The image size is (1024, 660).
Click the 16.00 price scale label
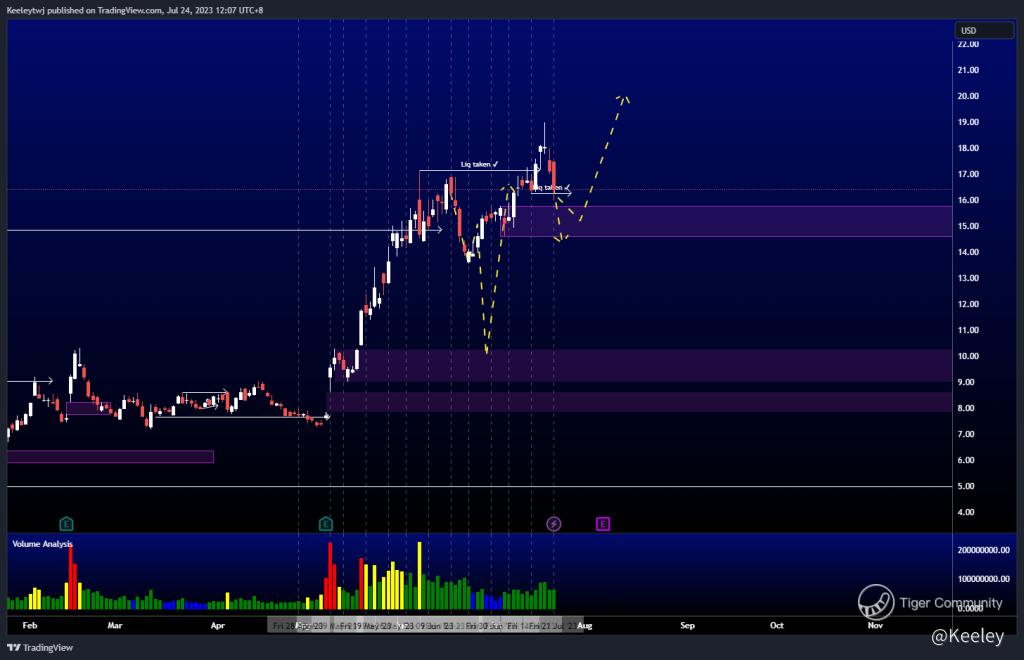pos(968,200)
